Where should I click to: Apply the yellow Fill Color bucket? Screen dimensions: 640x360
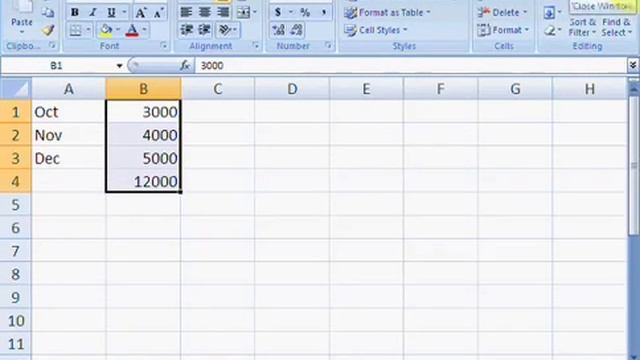[x=106, y=30]
